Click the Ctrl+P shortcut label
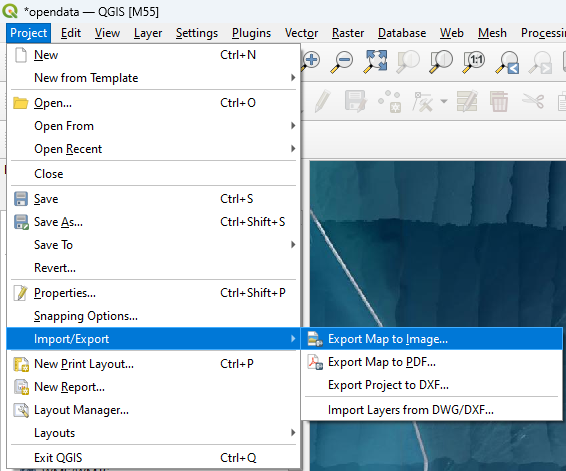Screen dimensions: 566x471 [x=237, y=364]
